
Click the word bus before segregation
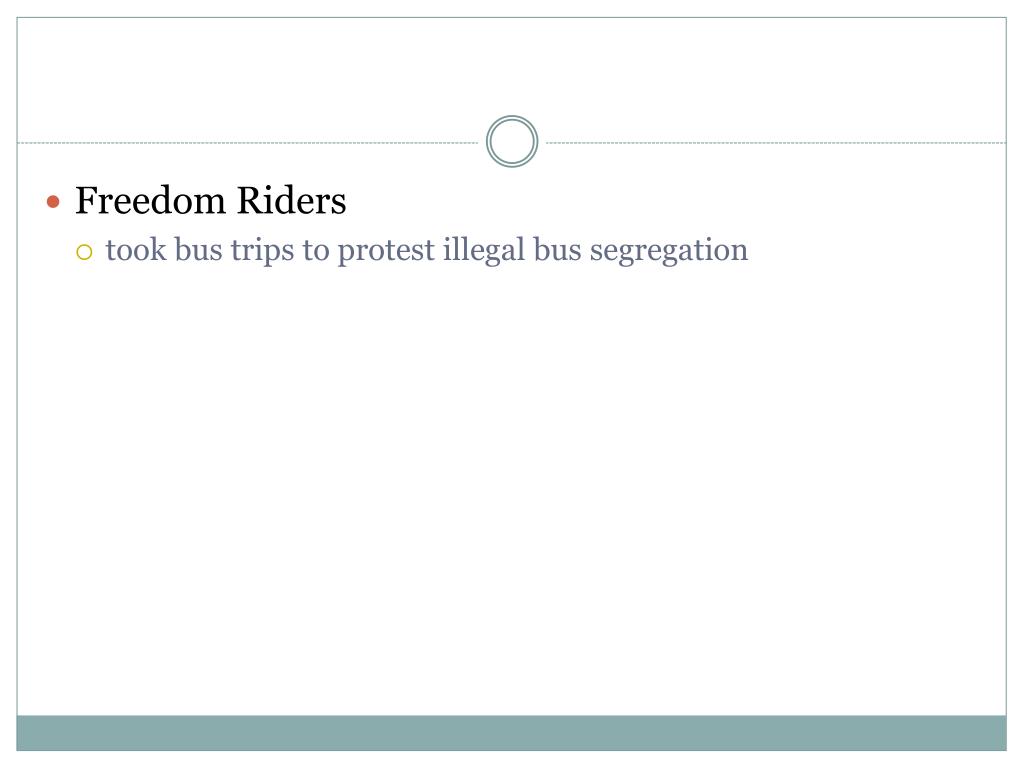557,249
